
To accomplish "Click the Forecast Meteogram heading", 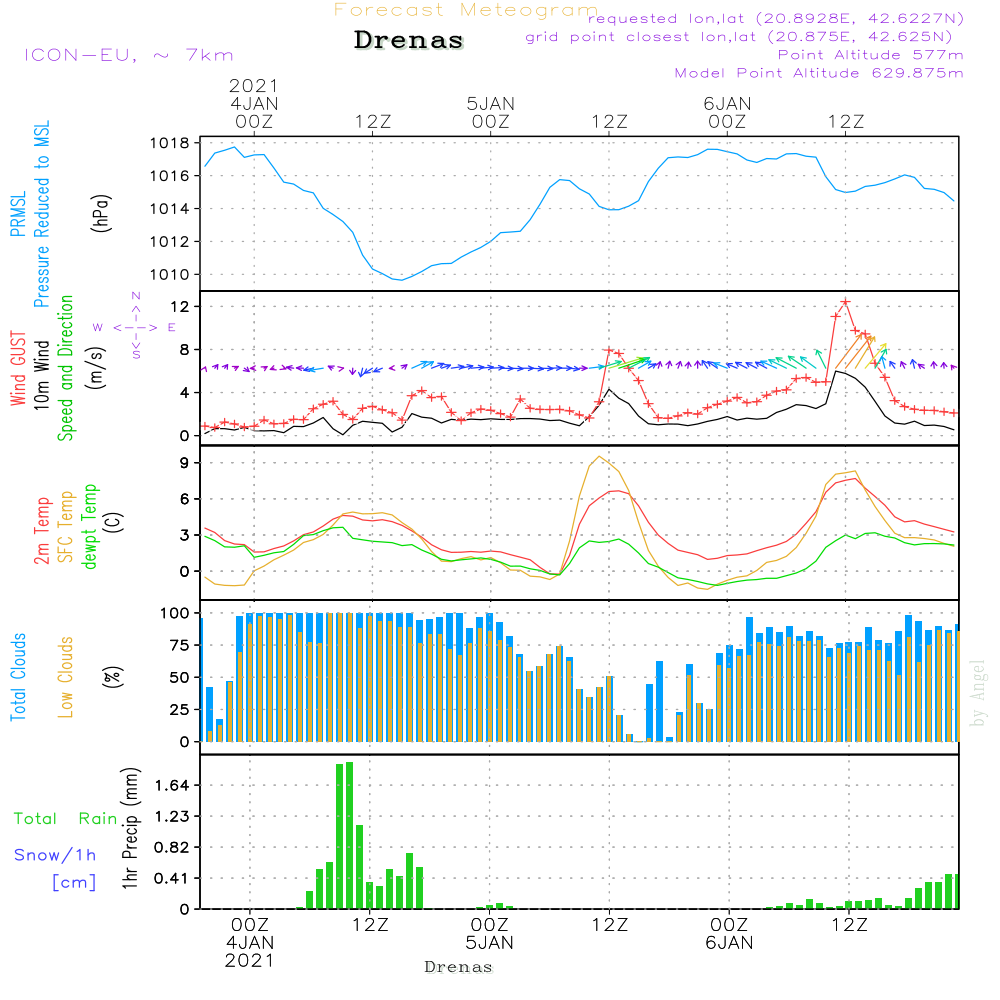I will (x=466, y=10).
